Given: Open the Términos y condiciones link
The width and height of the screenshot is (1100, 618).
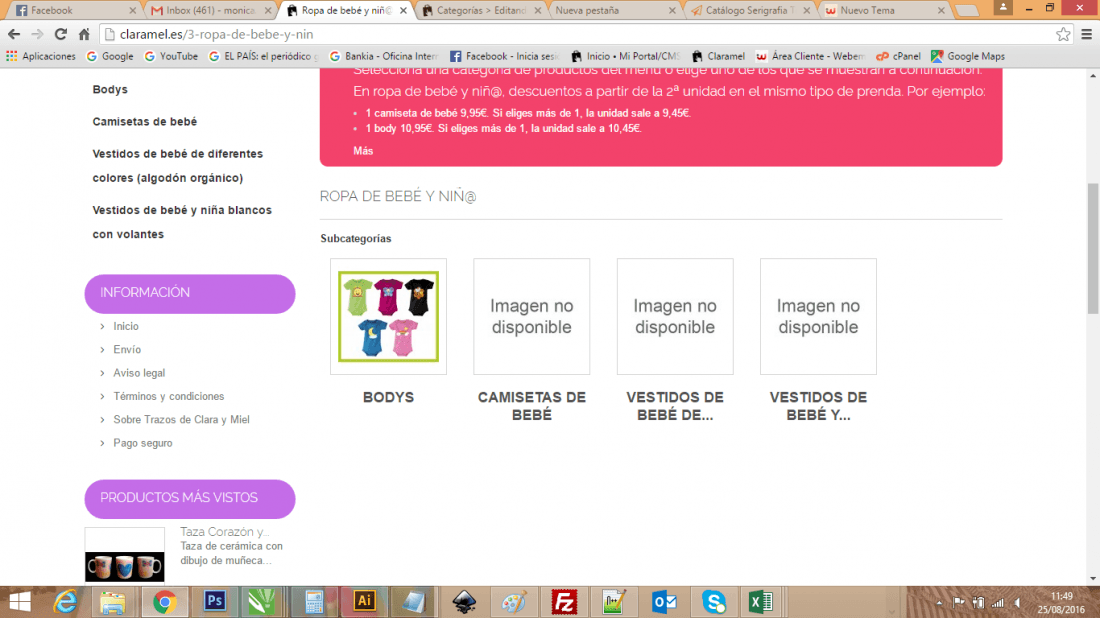Looking at the screenshot, I should [x=169, y=396].
